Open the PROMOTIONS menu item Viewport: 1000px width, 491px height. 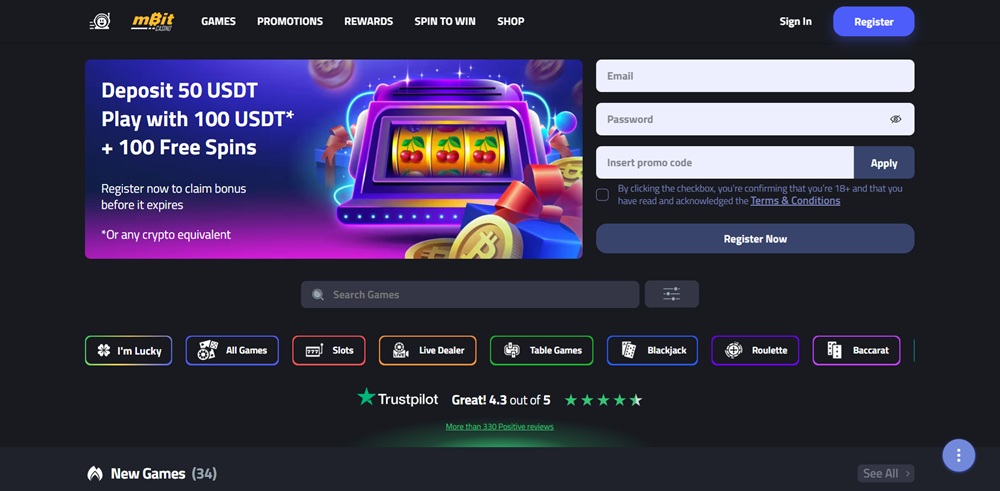point(290,21)
